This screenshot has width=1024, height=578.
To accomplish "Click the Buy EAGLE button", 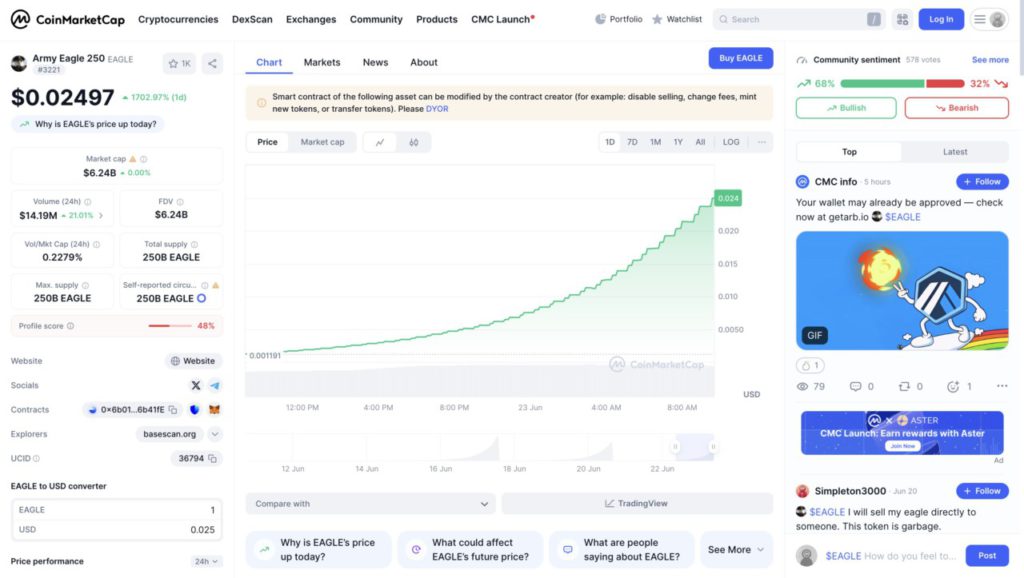I will 740,58.
